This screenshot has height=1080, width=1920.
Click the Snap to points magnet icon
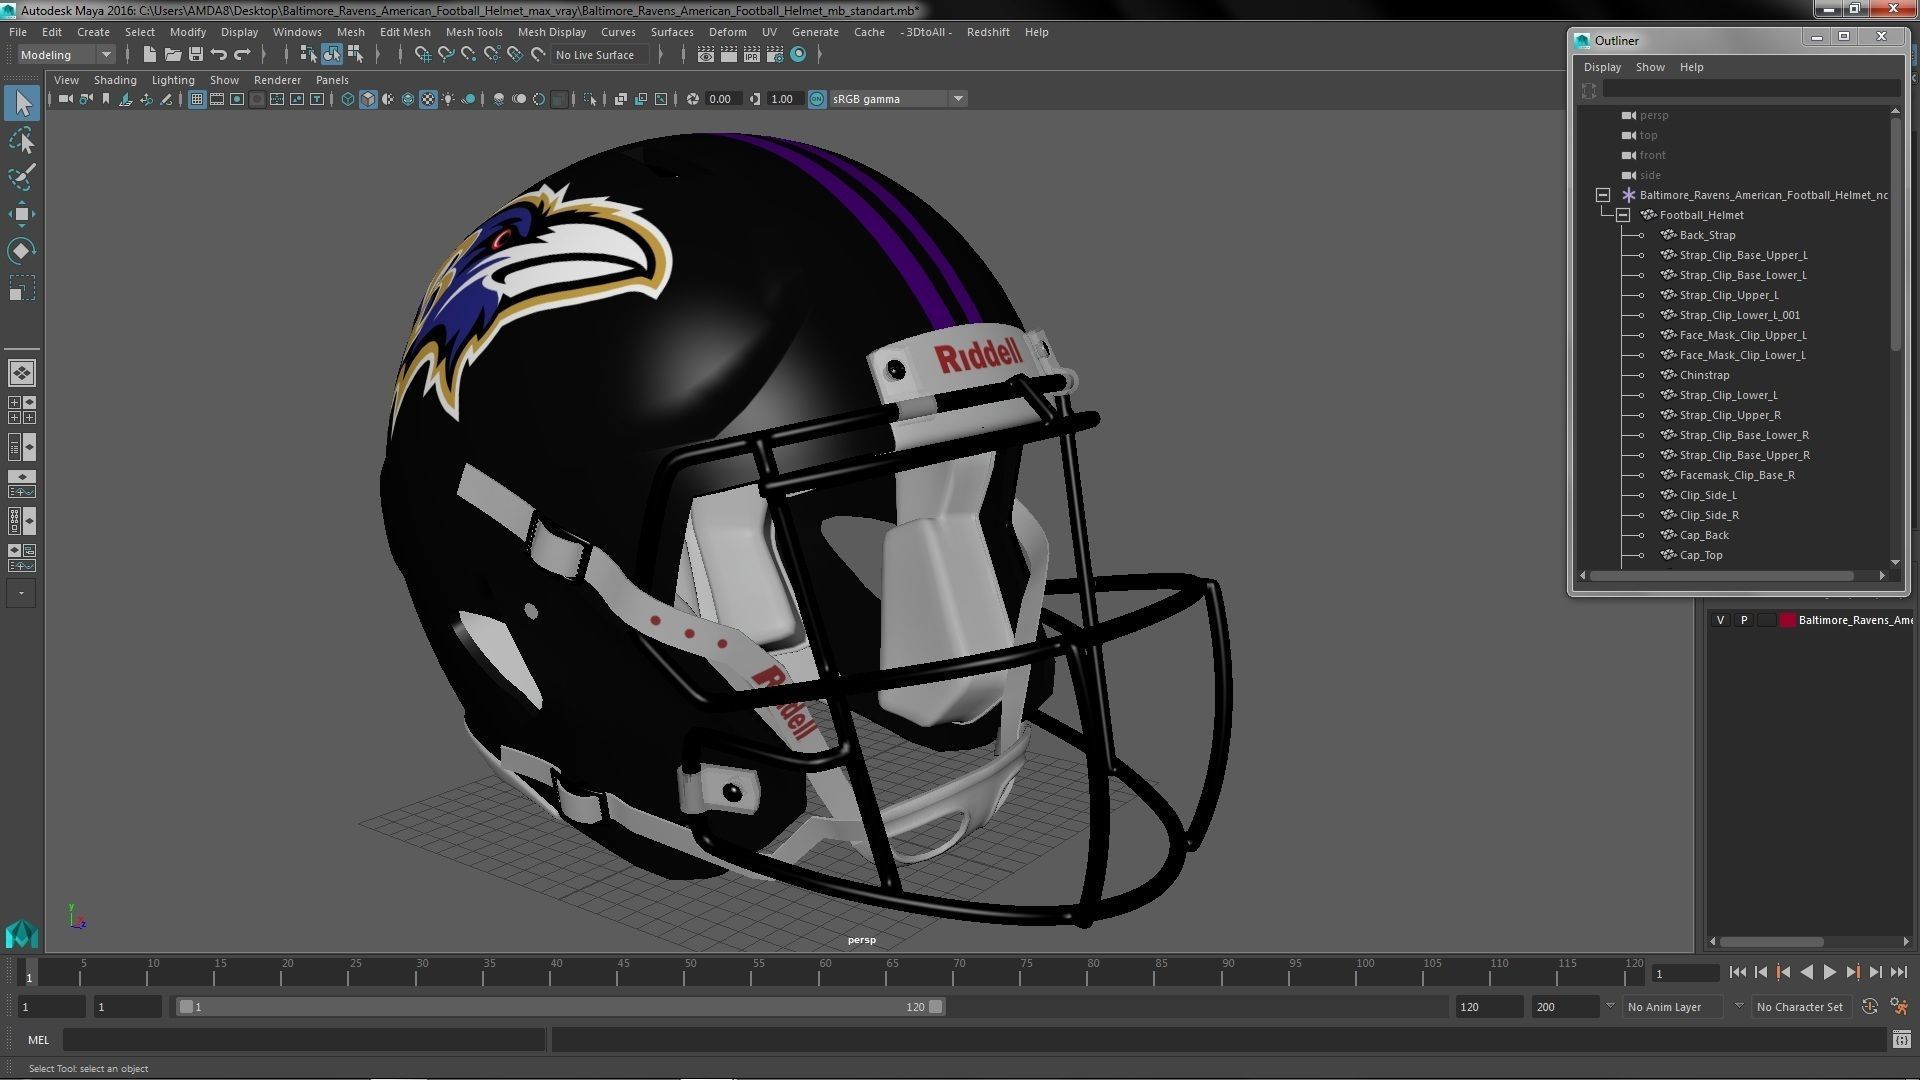point(469,54)
